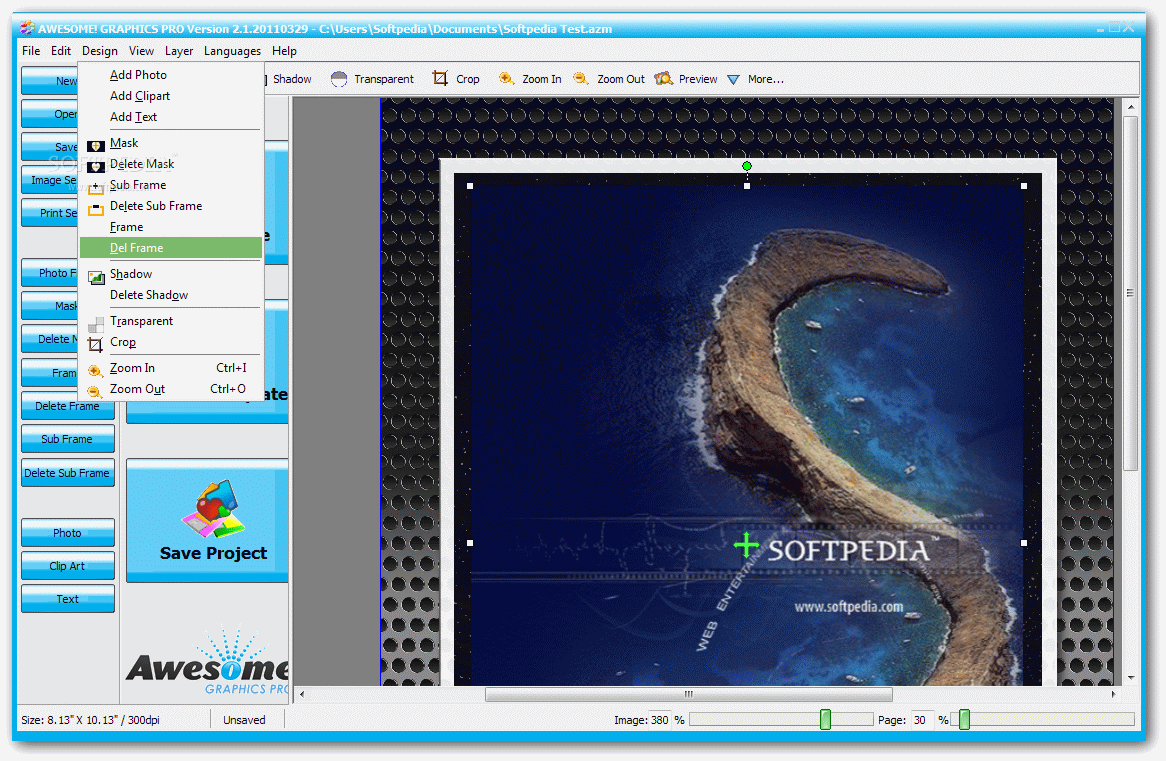This screenshot has width=1166, height=761.
Task: Click the Zoom In icon in Design menu
Action: 95,370
